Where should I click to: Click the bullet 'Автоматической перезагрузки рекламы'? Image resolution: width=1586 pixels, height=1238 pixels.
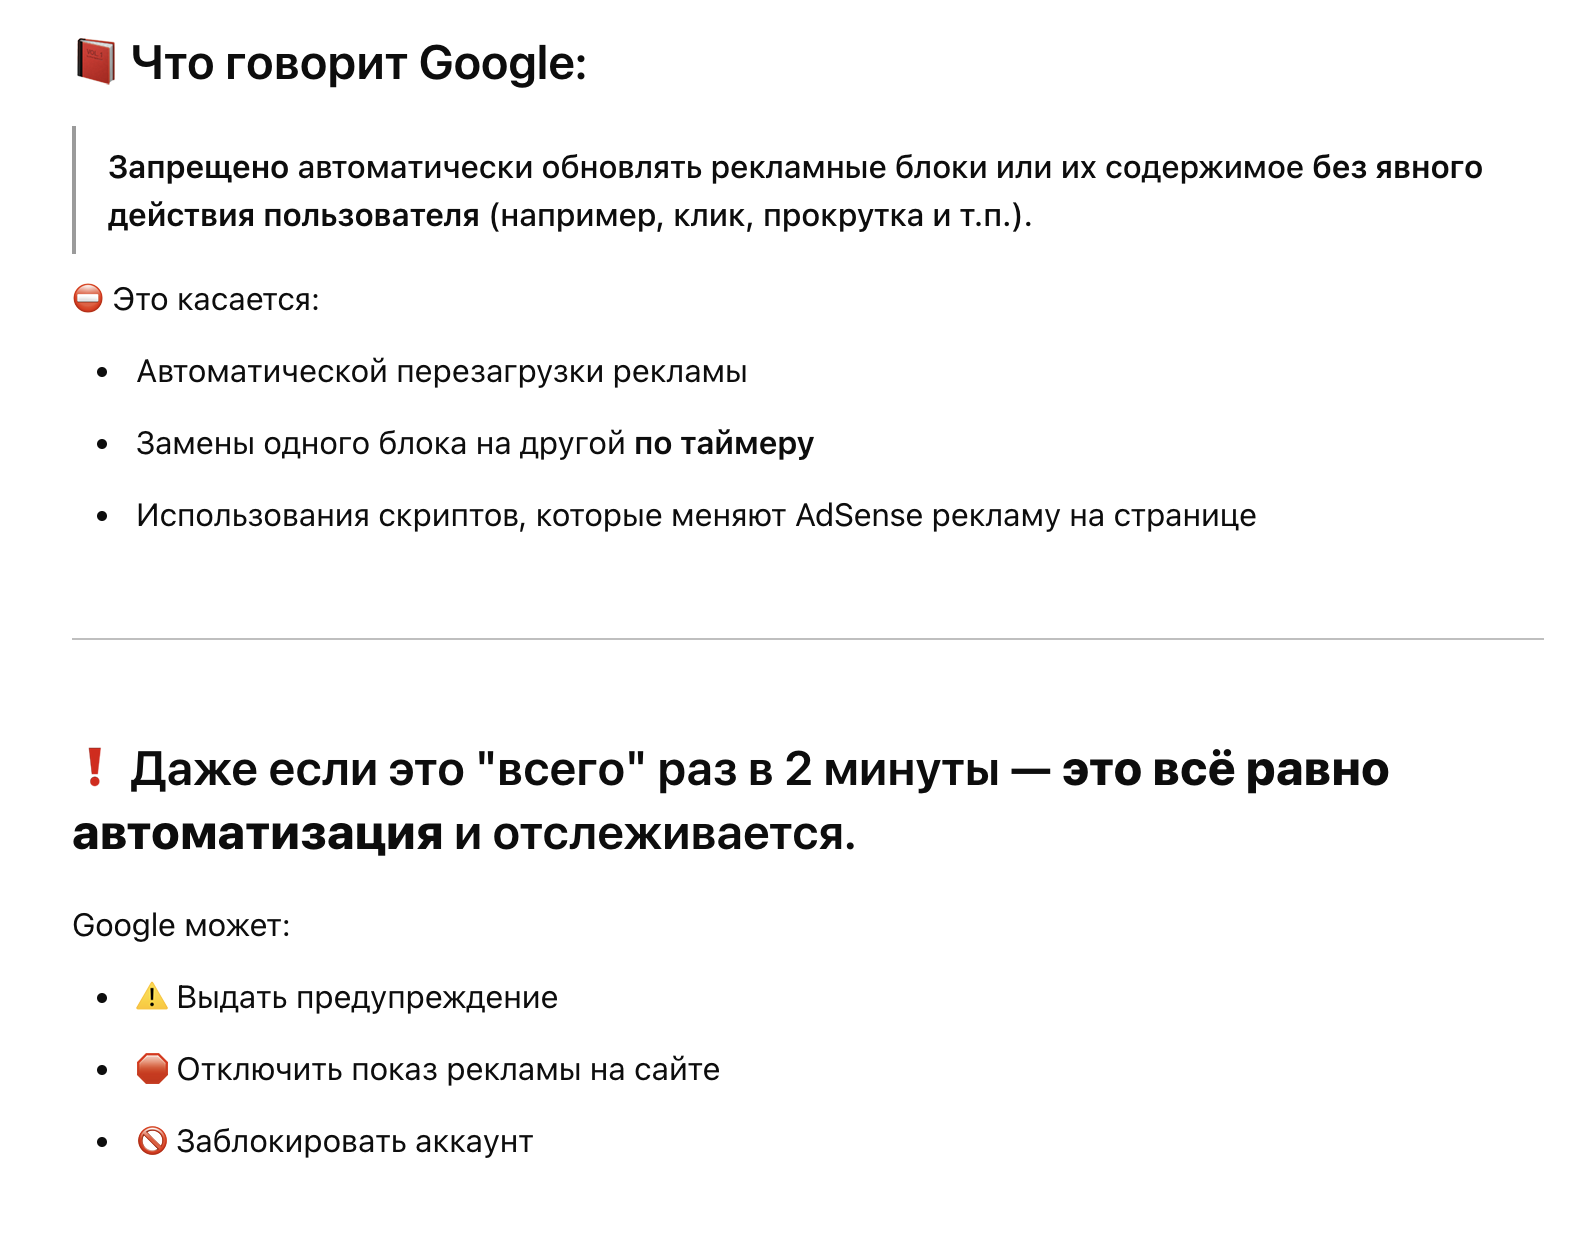pyautogui.click(x=442, y=372)
